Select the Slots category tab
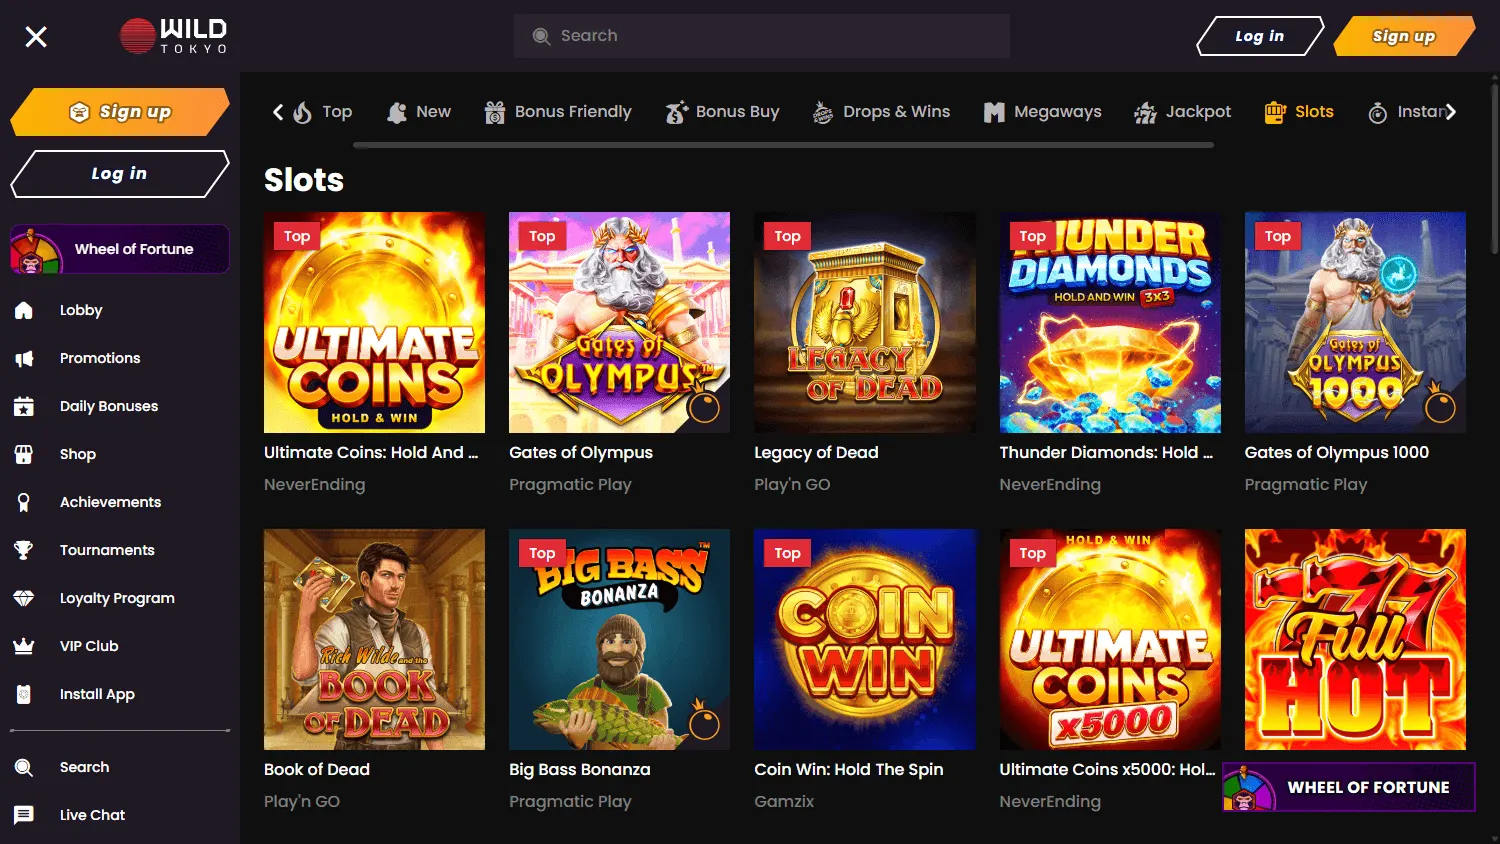This screenshot has width=1500, height=844. 1299,112
